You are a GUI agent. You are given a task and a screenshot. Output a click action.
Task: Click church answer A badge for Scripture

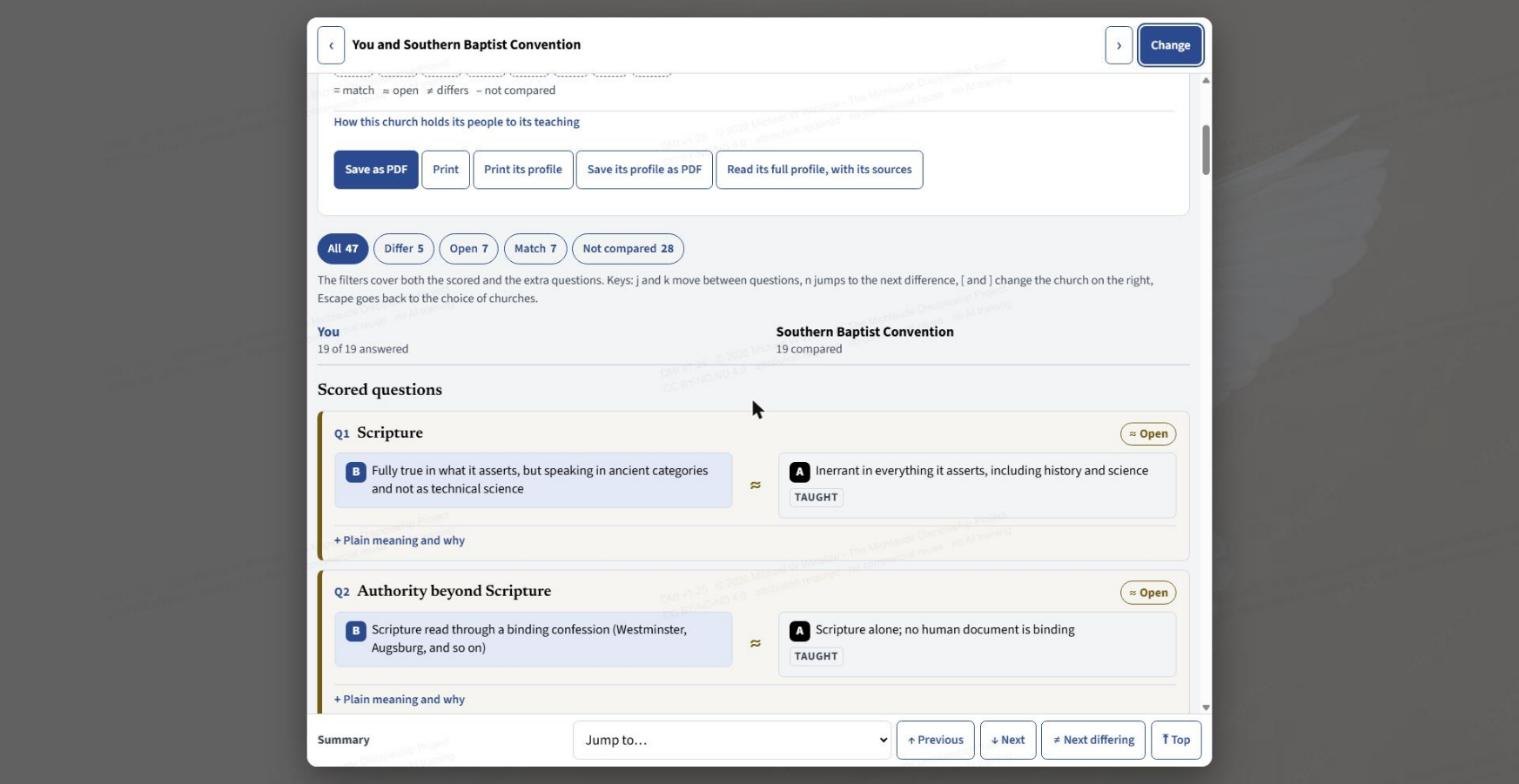[800, 472]
